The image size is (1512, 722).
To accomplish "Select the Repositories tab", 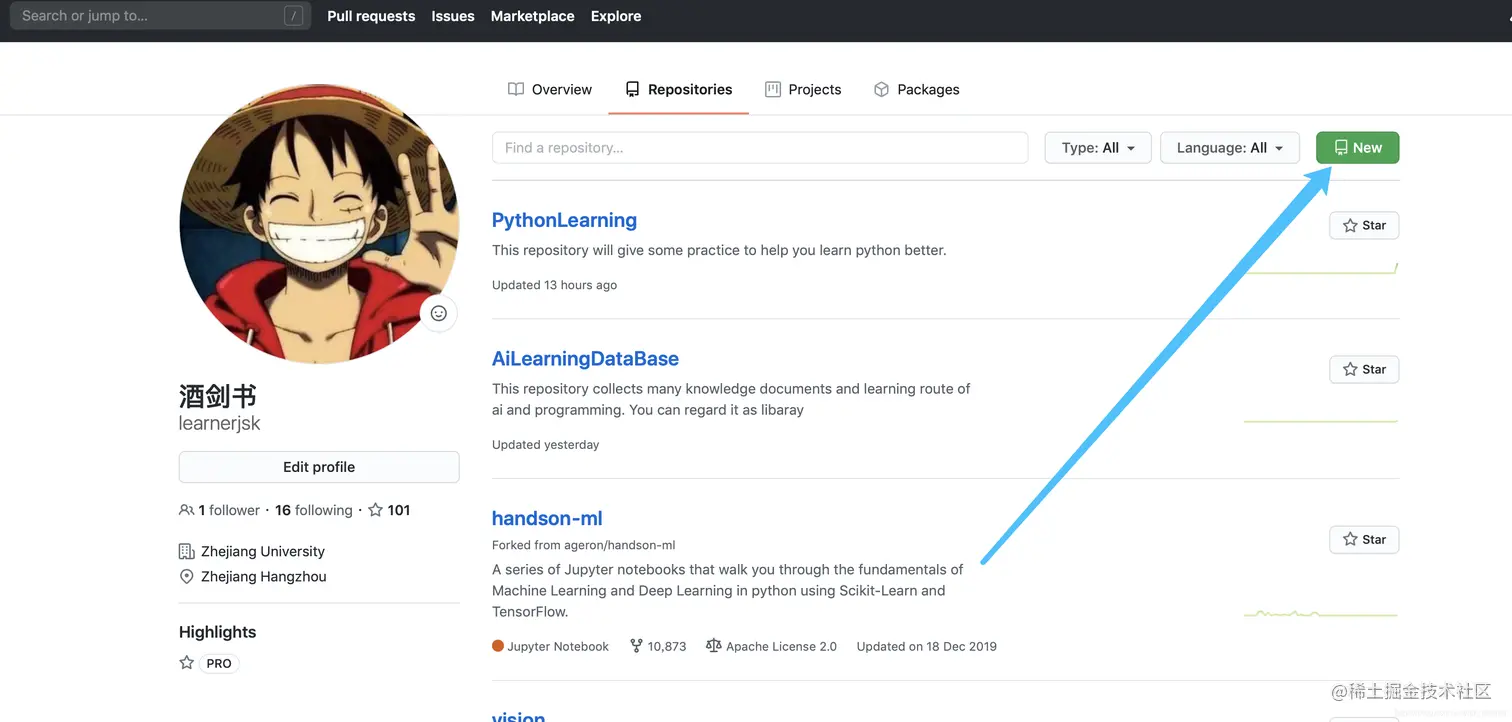I will [679, 89].
